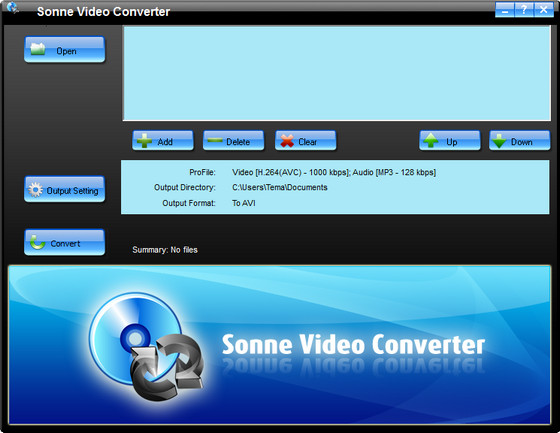Start conversion with the Convert button
560x433 pixels.
65,243
